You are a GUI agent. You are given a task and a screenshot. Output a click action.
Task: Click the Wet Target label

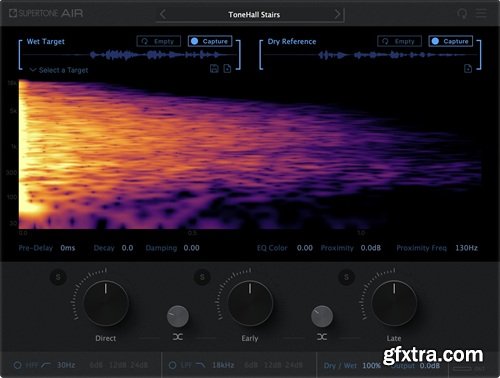(x=45, y=41)
